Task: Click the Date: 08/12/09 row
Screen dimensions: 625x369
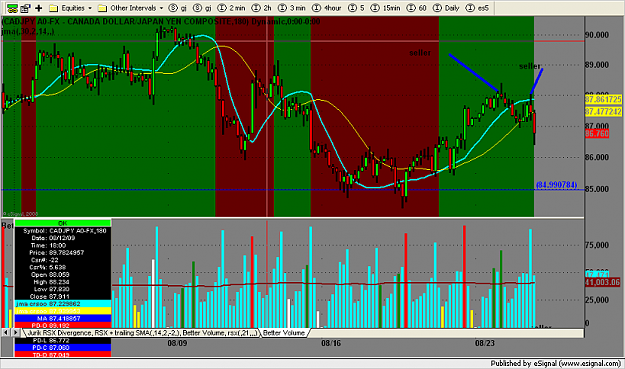Action: point(63,238)
